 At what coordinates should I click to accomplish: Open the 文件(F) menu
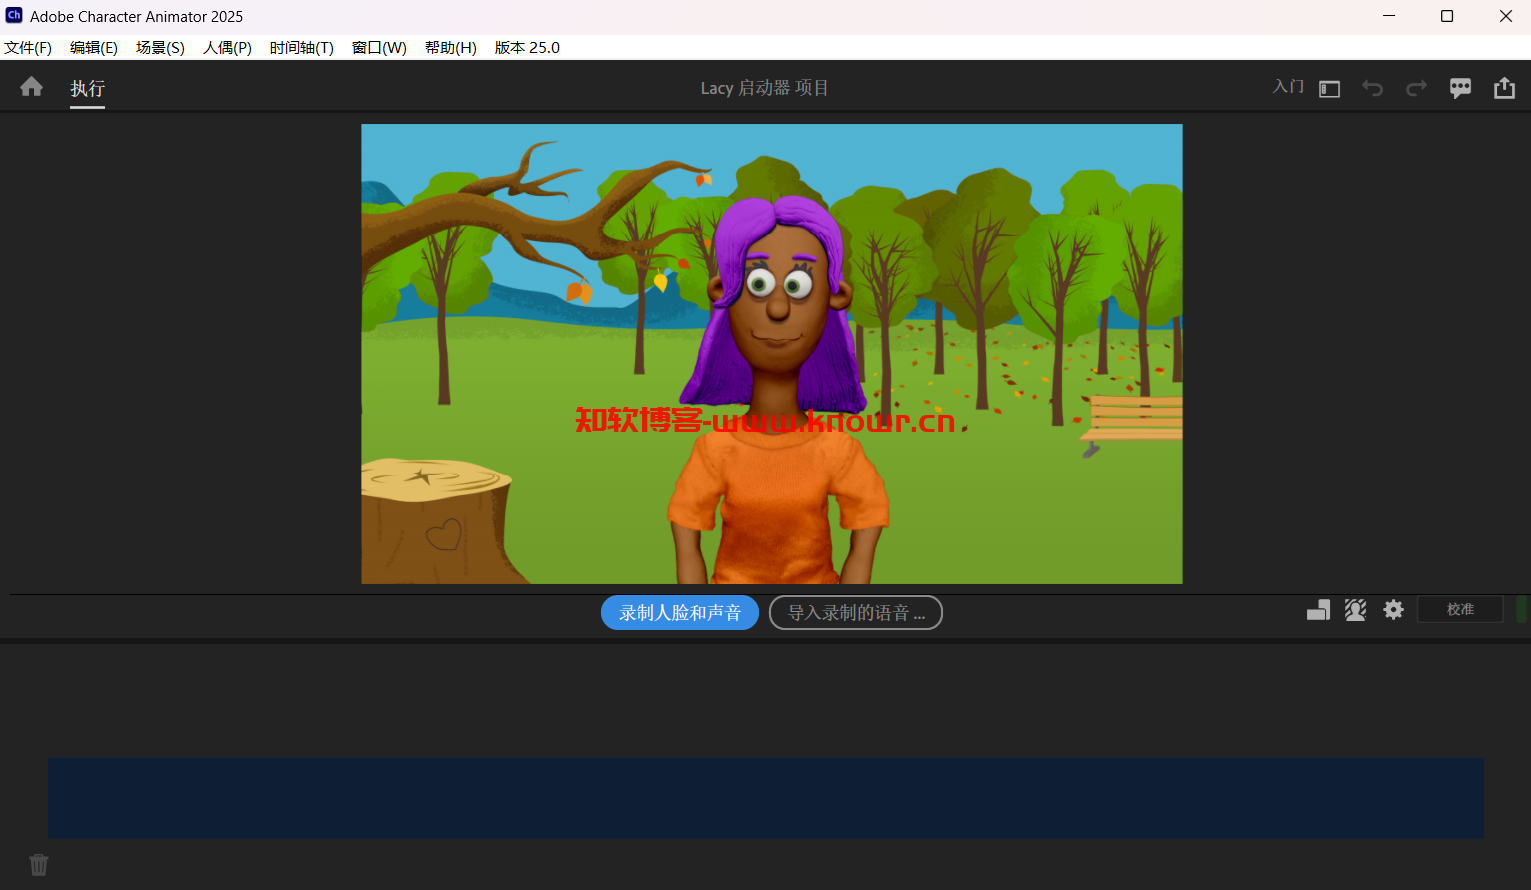pos(28,47)
